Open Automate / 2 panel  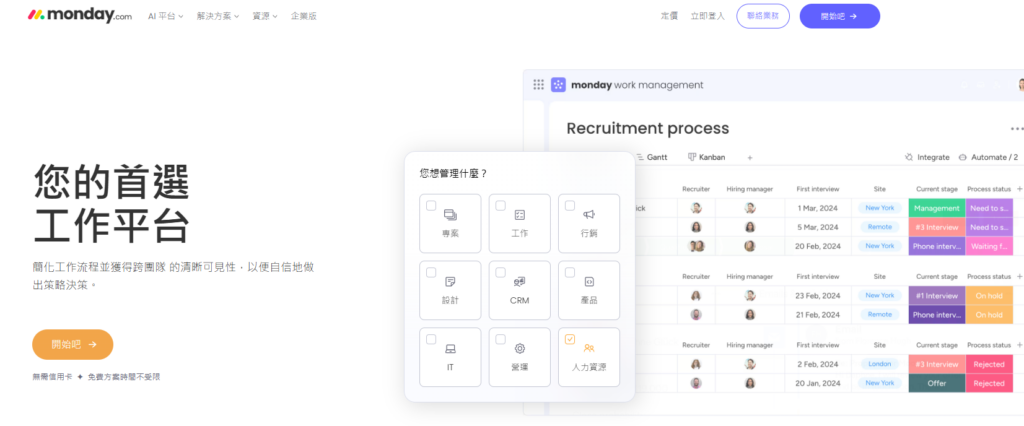988,157
